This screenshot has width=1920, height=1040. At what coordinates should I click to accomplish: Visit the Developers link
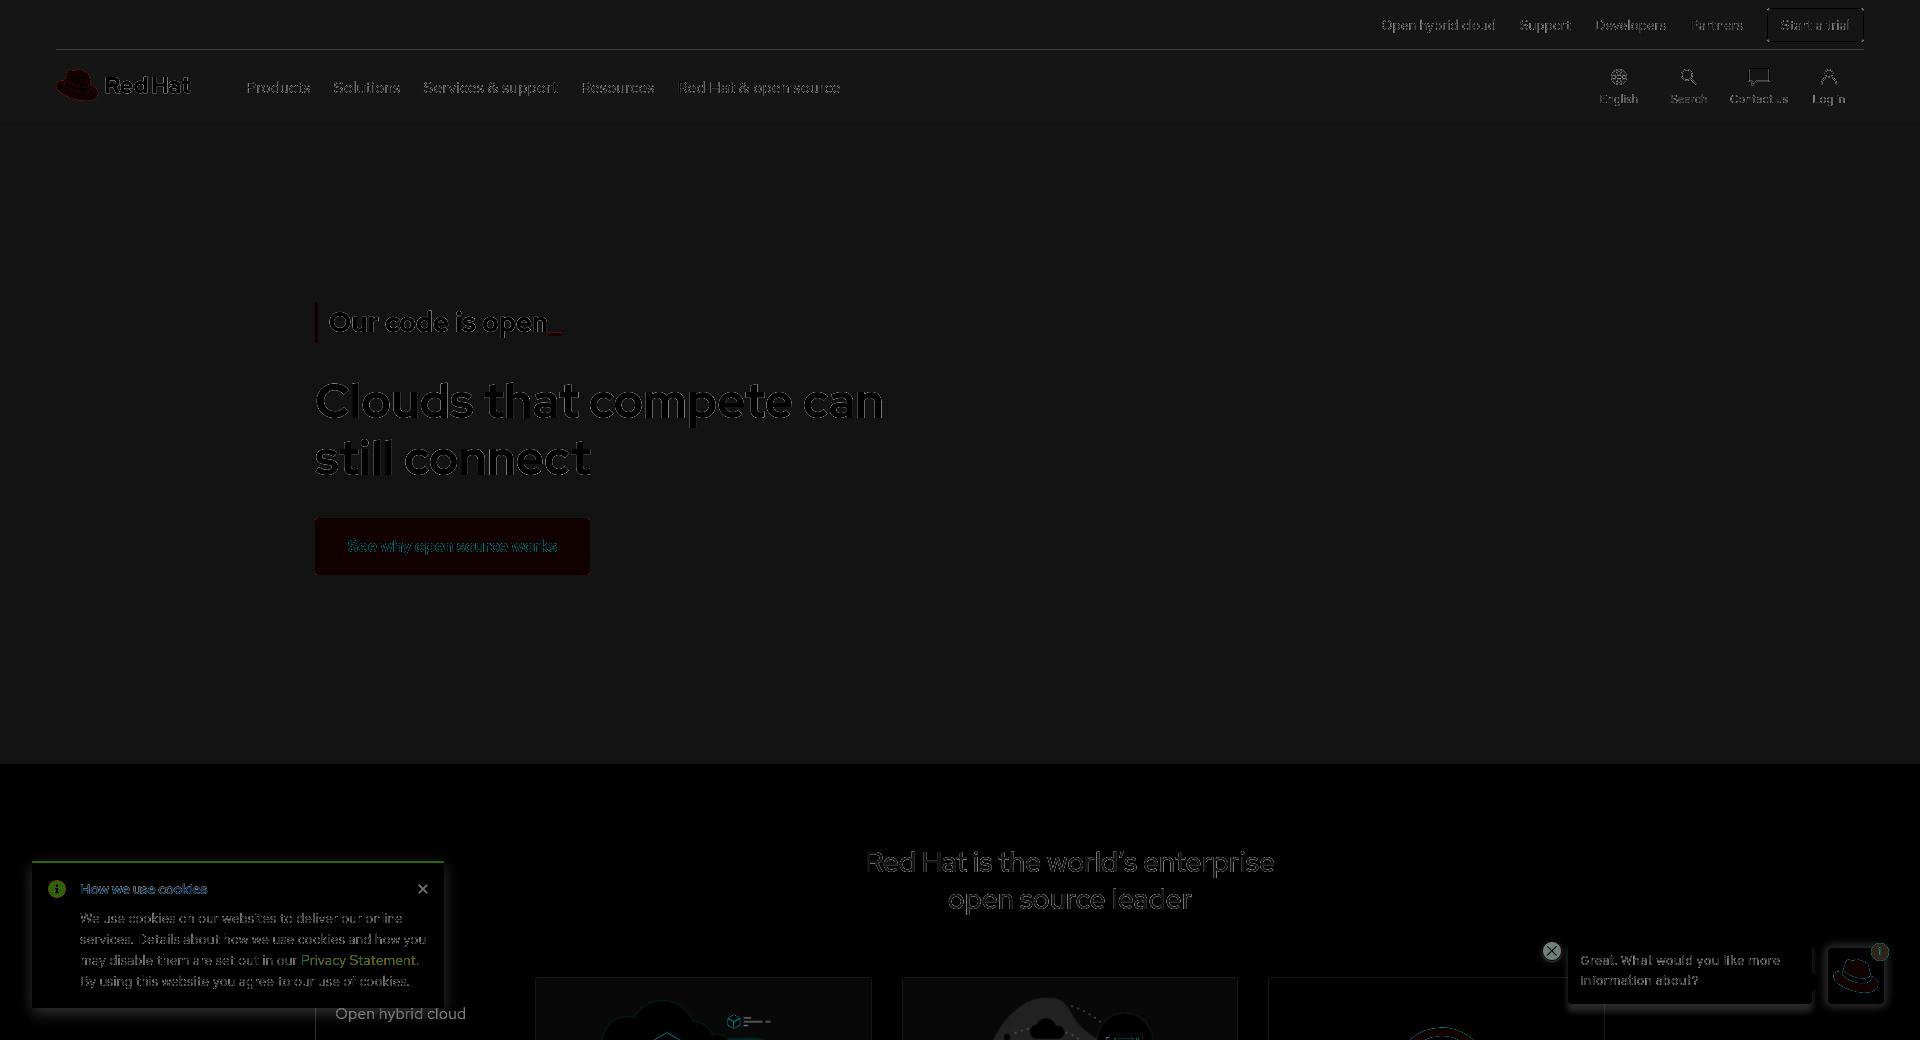coord(1630,25)
